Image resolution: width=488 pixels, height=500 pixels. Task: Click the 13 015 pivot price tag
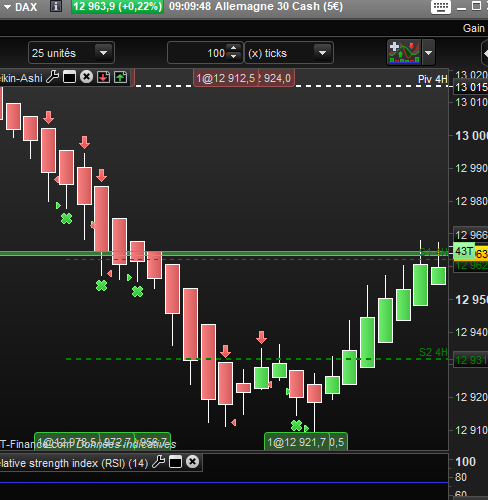click(471, 87)
